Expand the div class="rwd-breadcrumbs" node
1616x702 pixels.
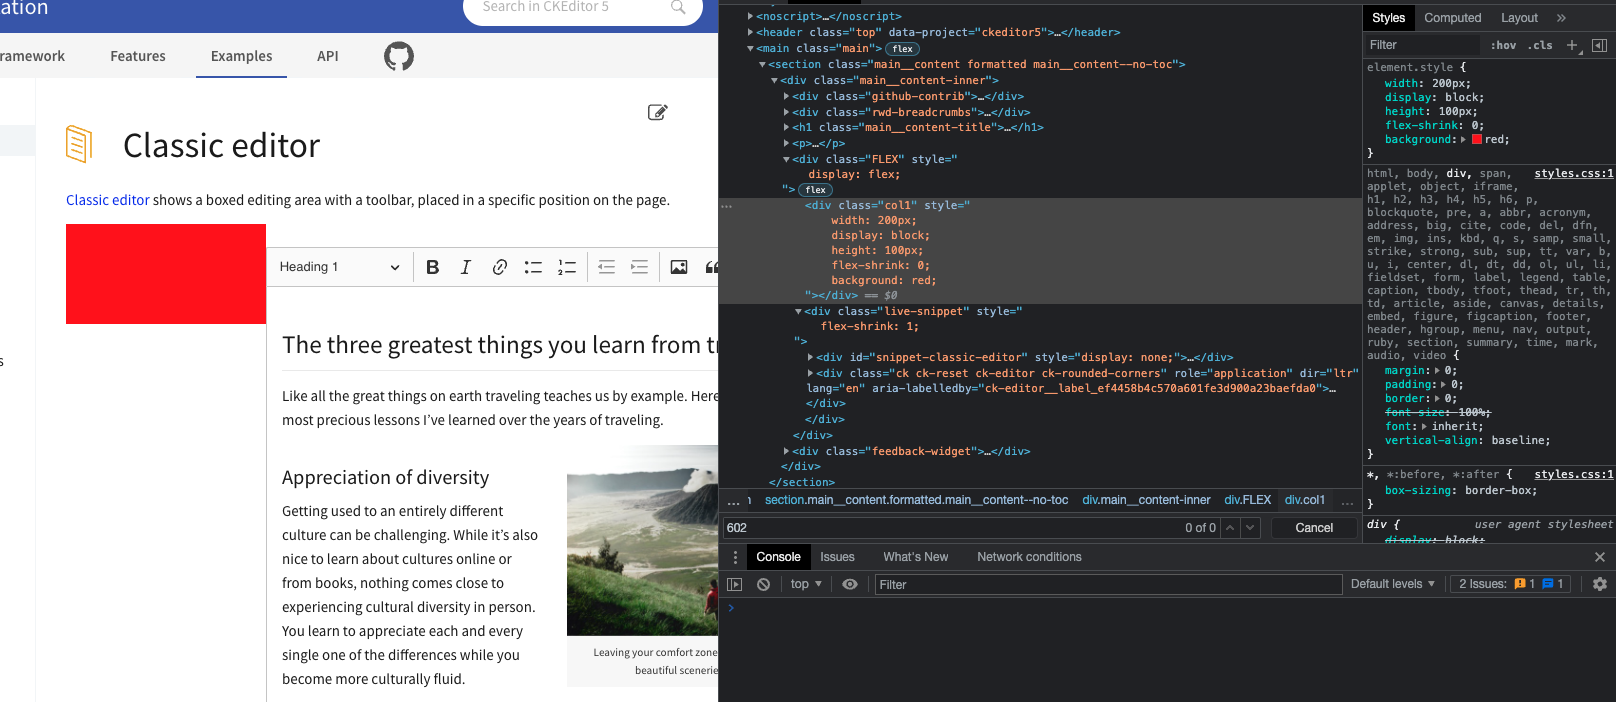tap(787, 112)
